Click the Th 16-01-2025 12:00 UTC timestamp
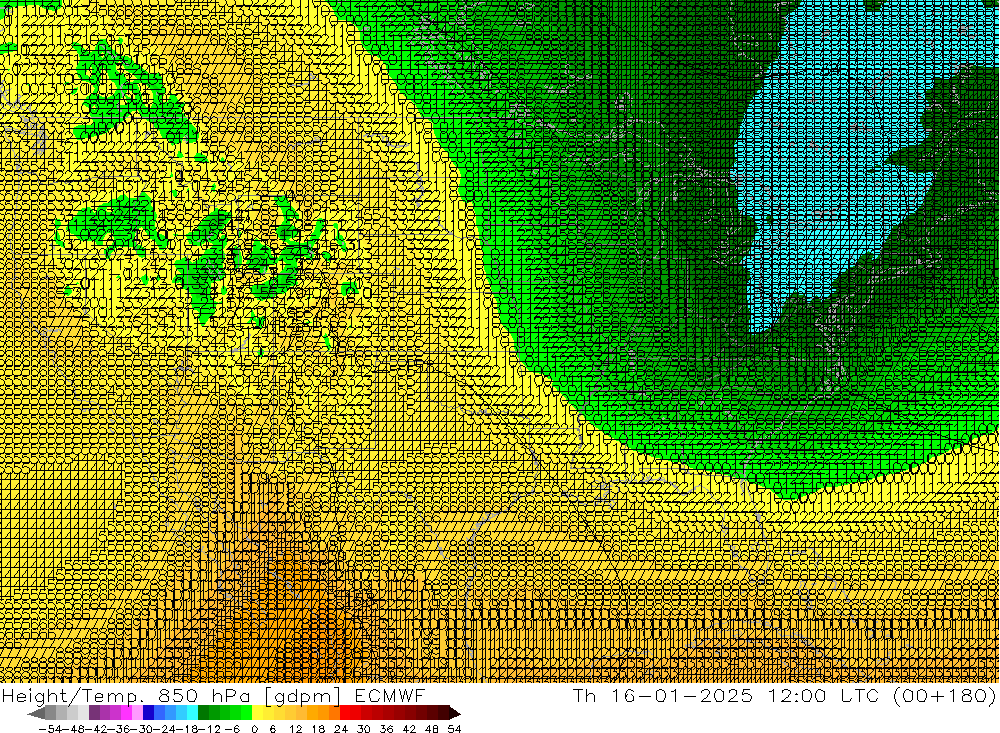Image resolution: width=1000 pixels, height=733 pixels. (x=726, y=695)
